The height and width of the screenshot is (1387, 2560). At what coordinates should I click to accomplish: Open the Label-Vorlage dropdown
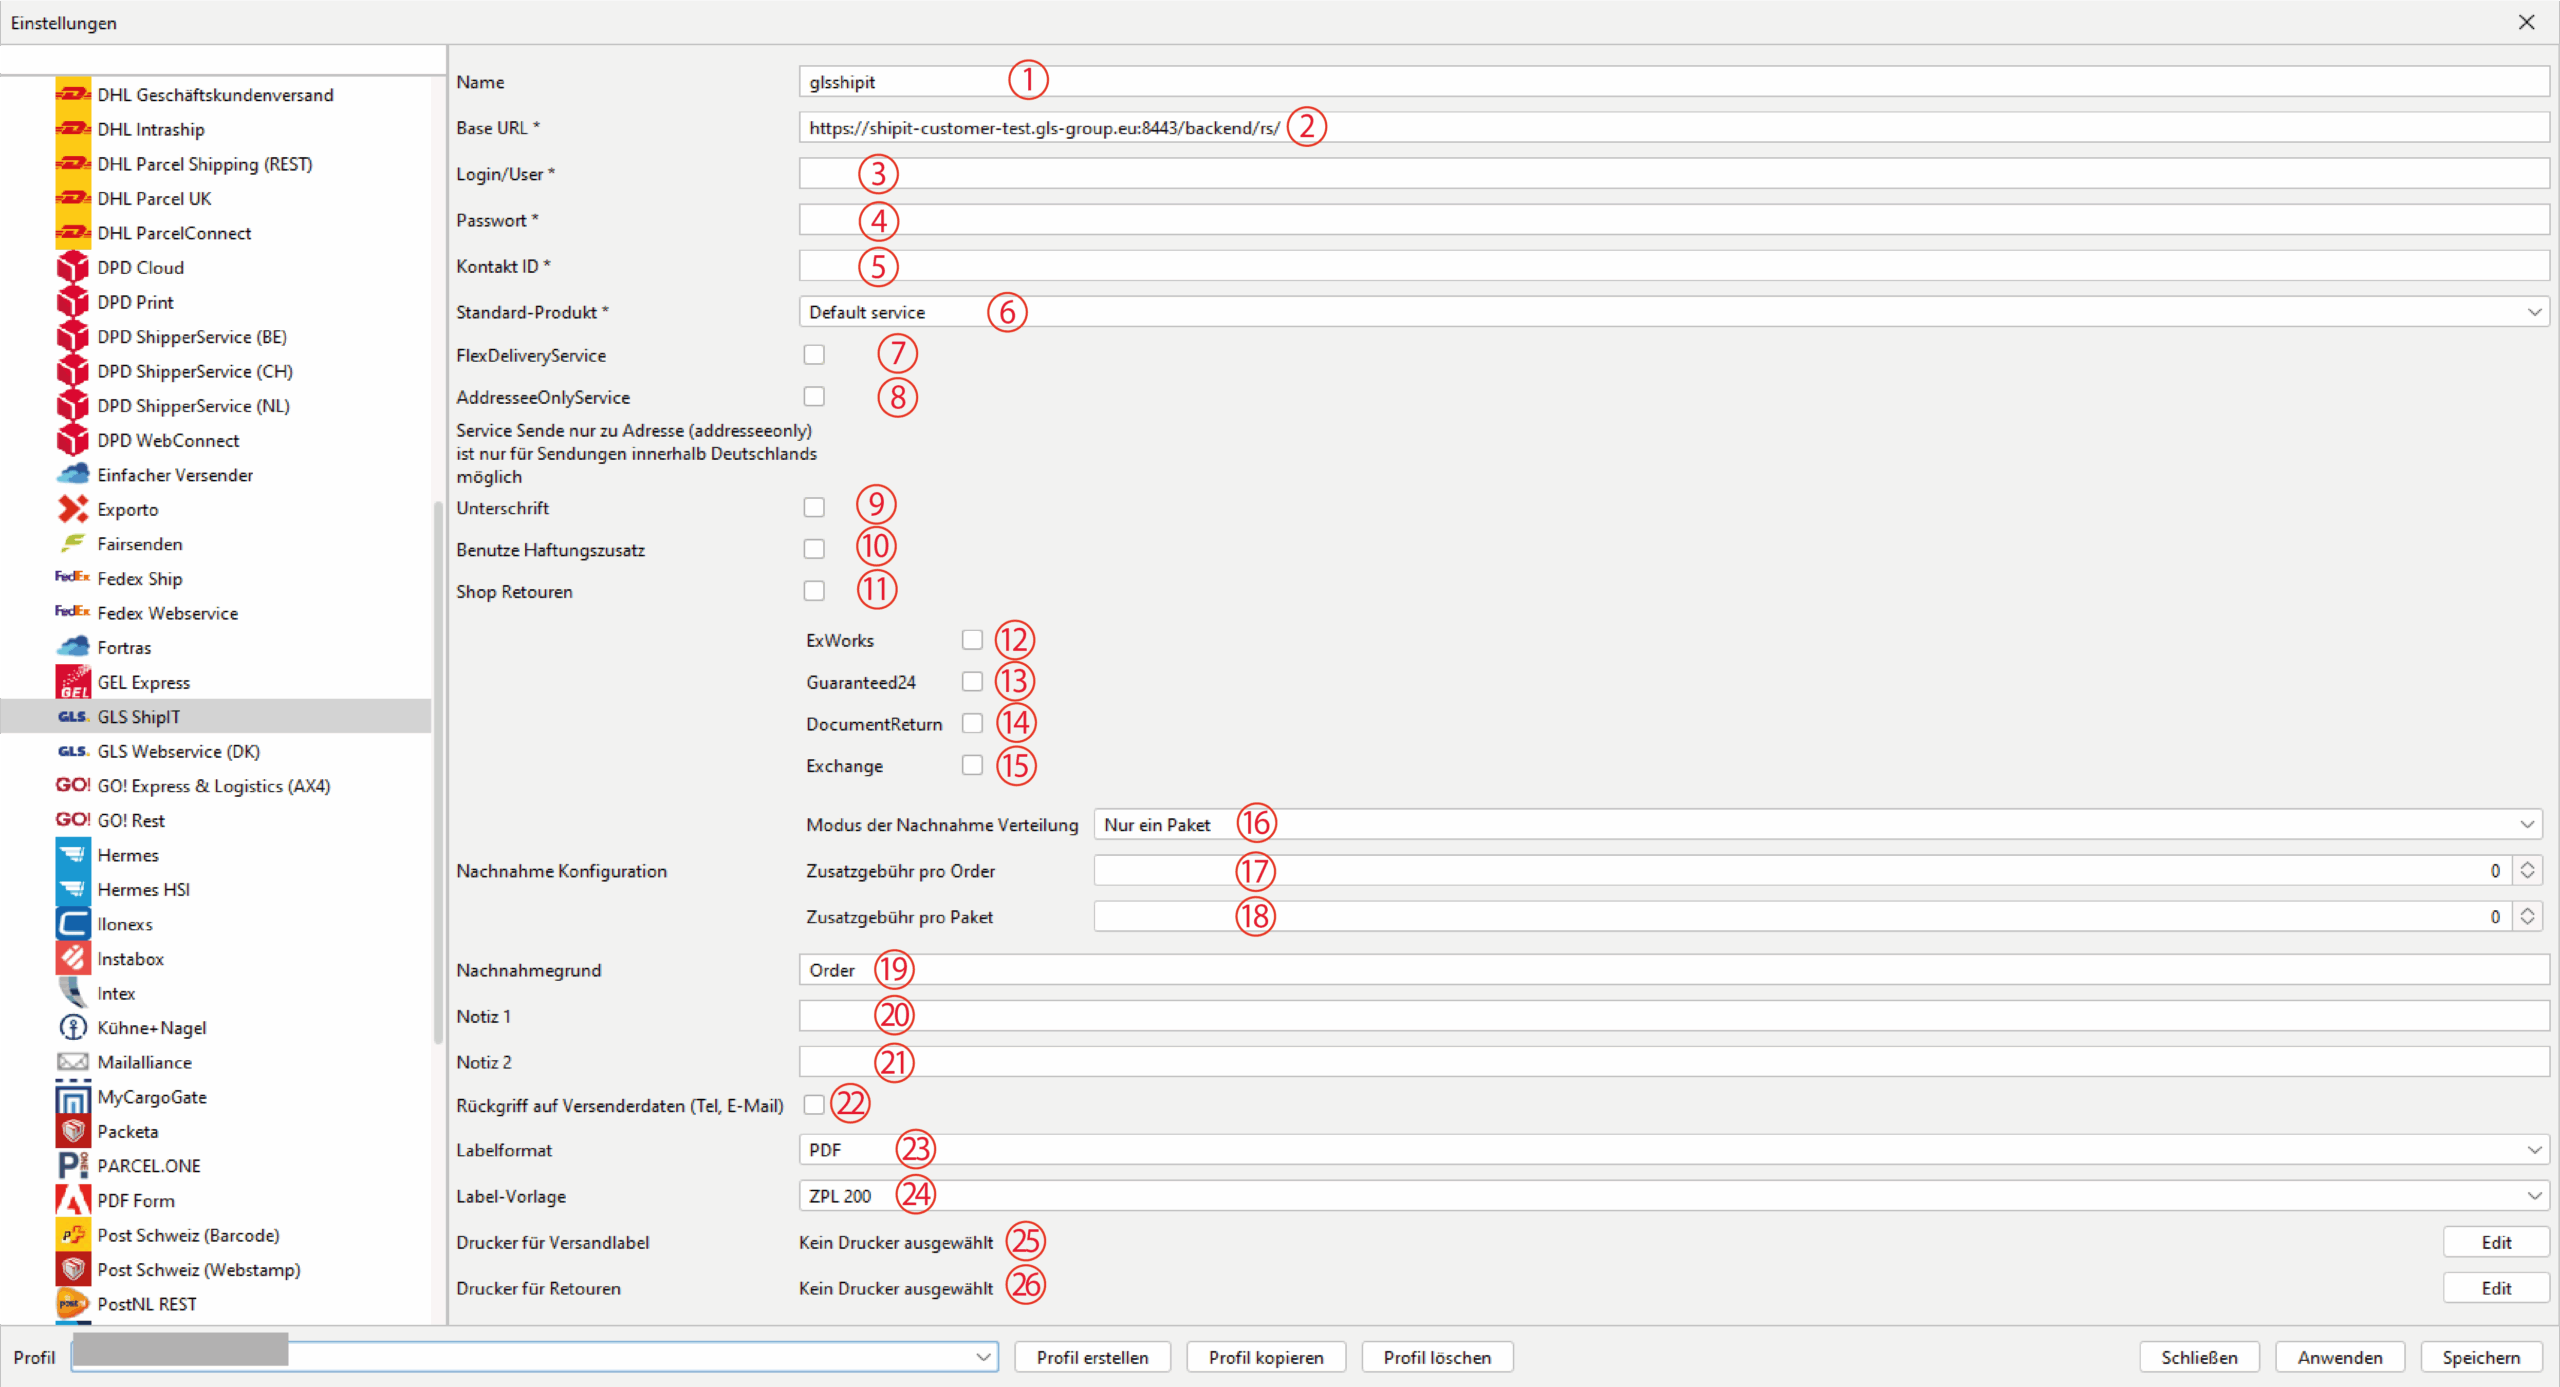(x=1673, y=1196)
